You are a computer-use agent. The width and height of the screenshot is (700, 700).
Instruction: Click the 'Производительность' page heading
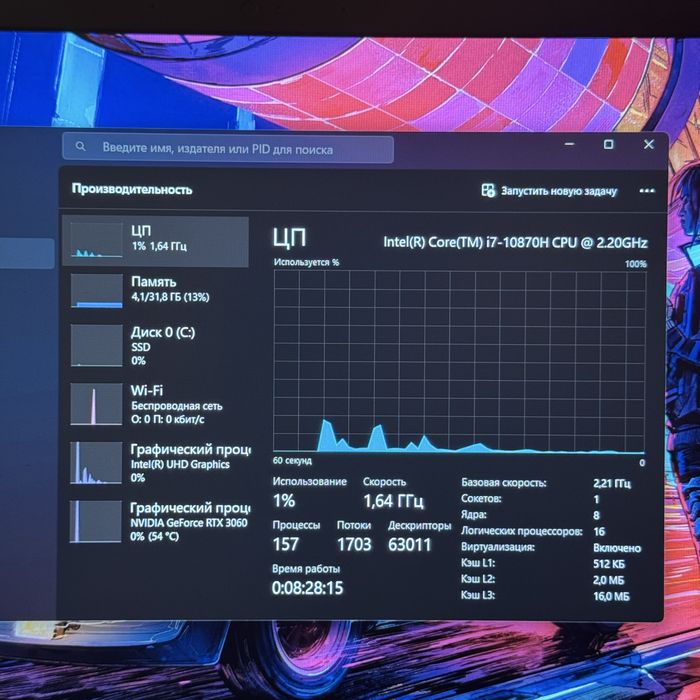click(132, 189)
